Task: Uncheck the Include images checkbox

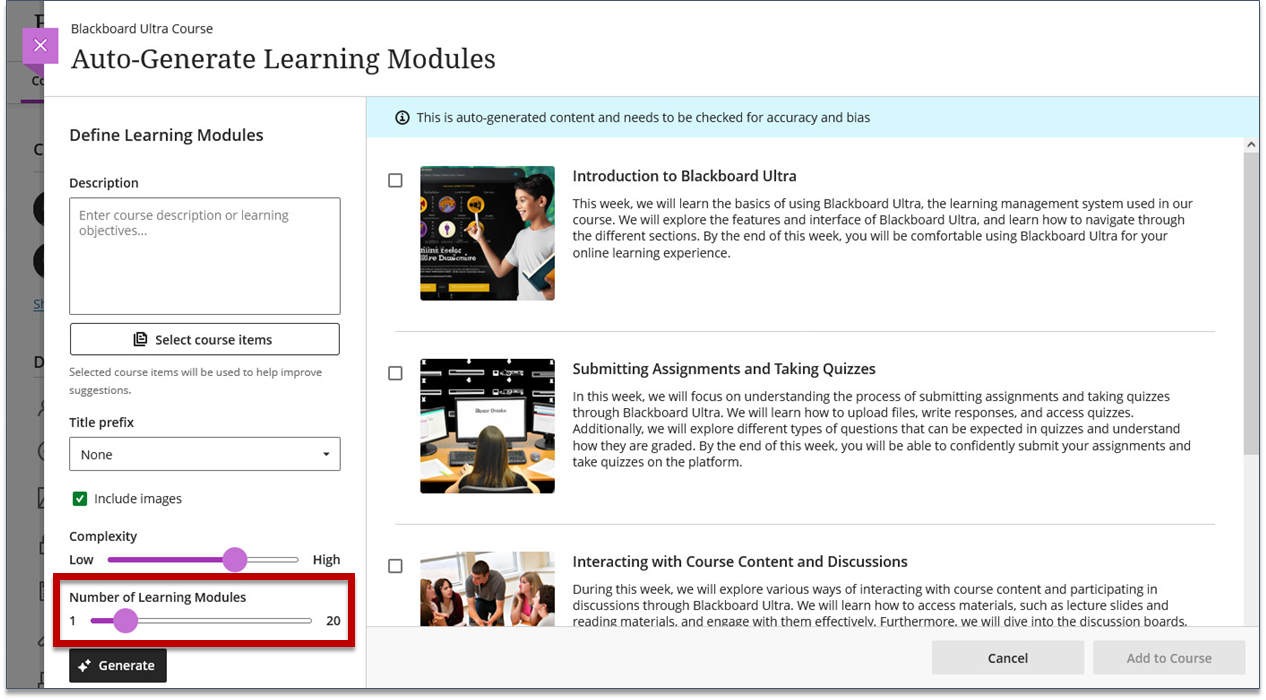Action: [80, 498]
